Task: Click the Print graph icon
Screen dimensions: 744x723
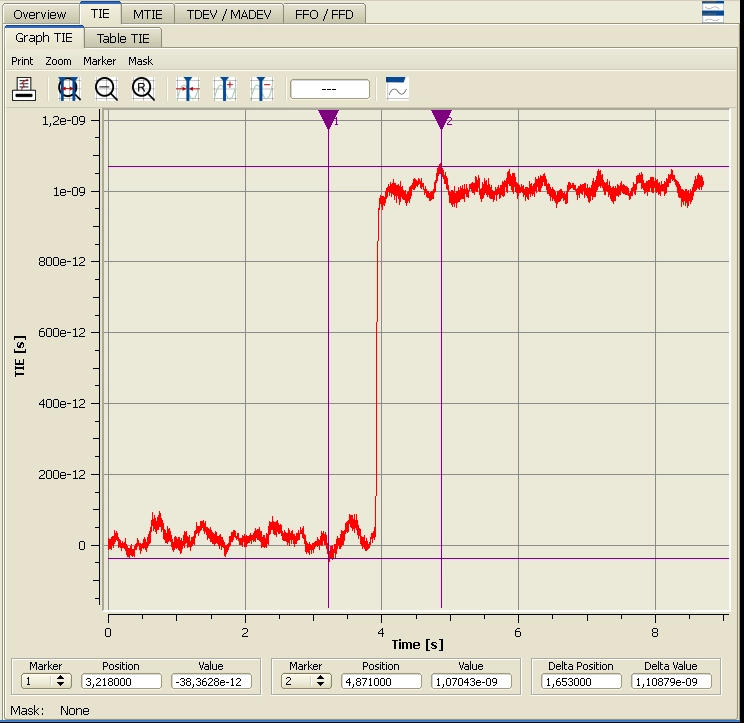Action: tap(24, 89)
